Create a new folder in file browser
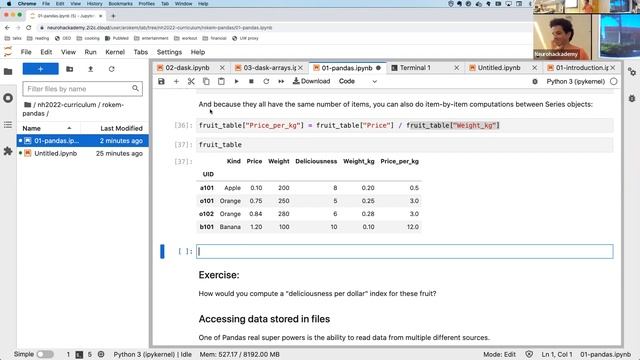640x360 pixels. click(70, 69)
